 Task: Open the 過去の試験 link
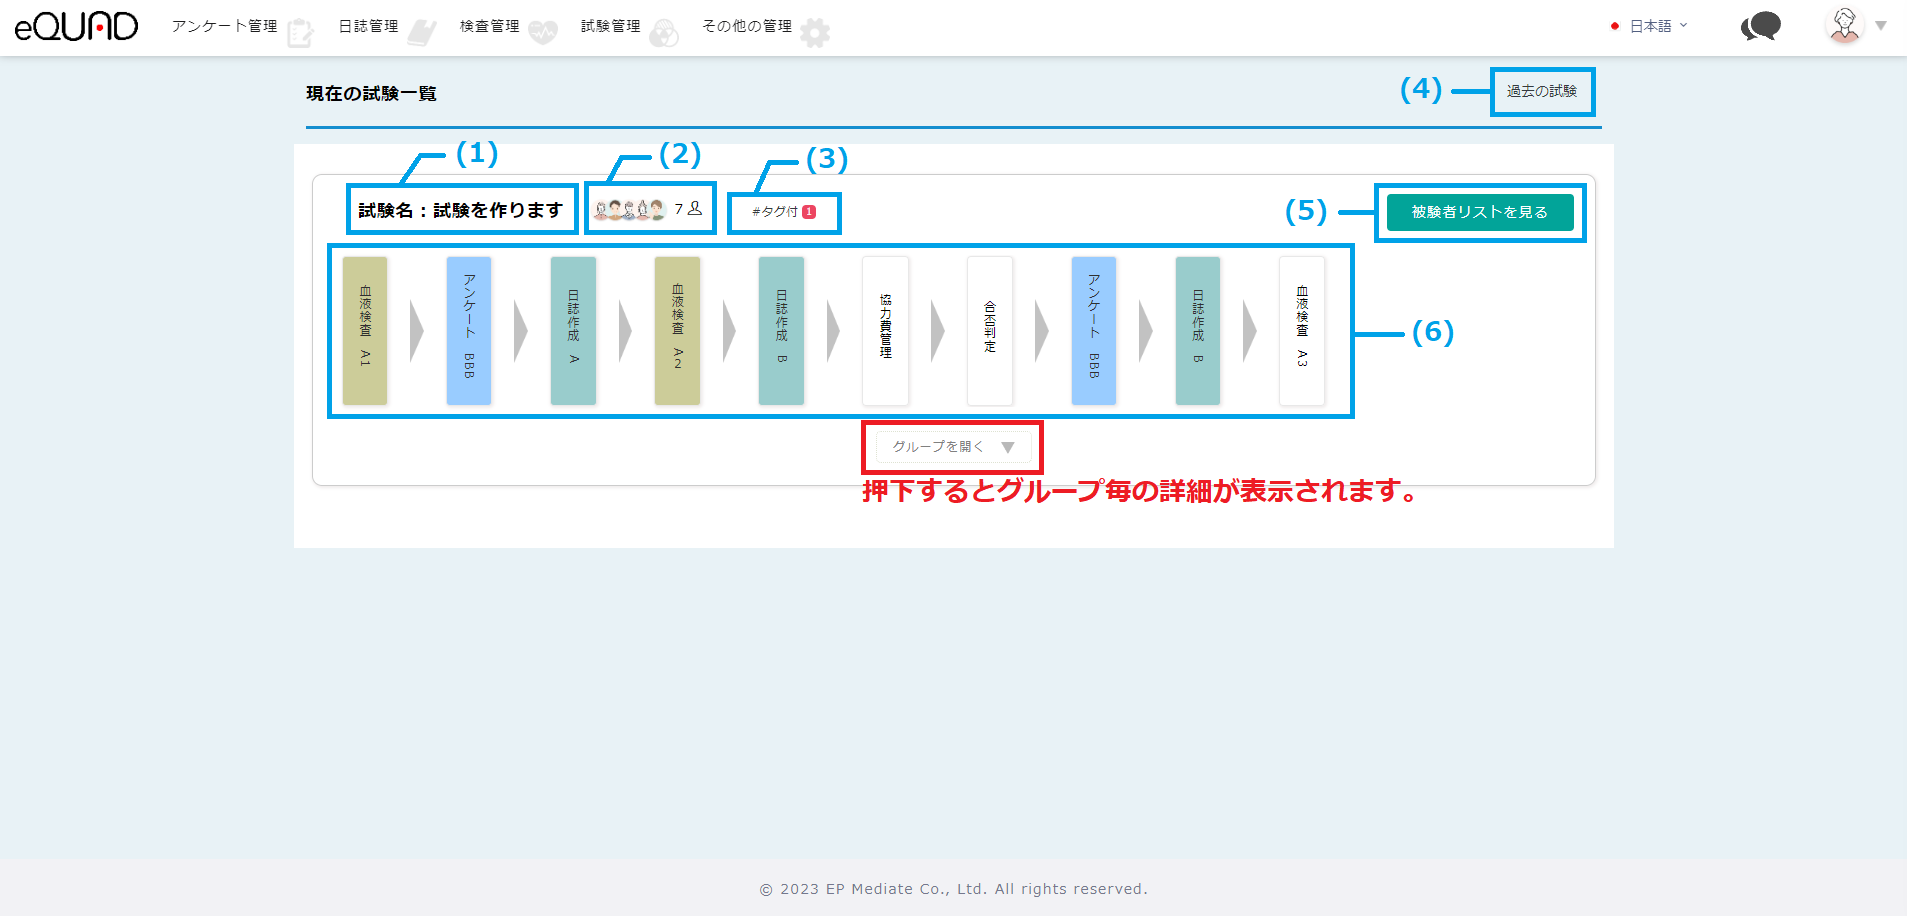1541,91
